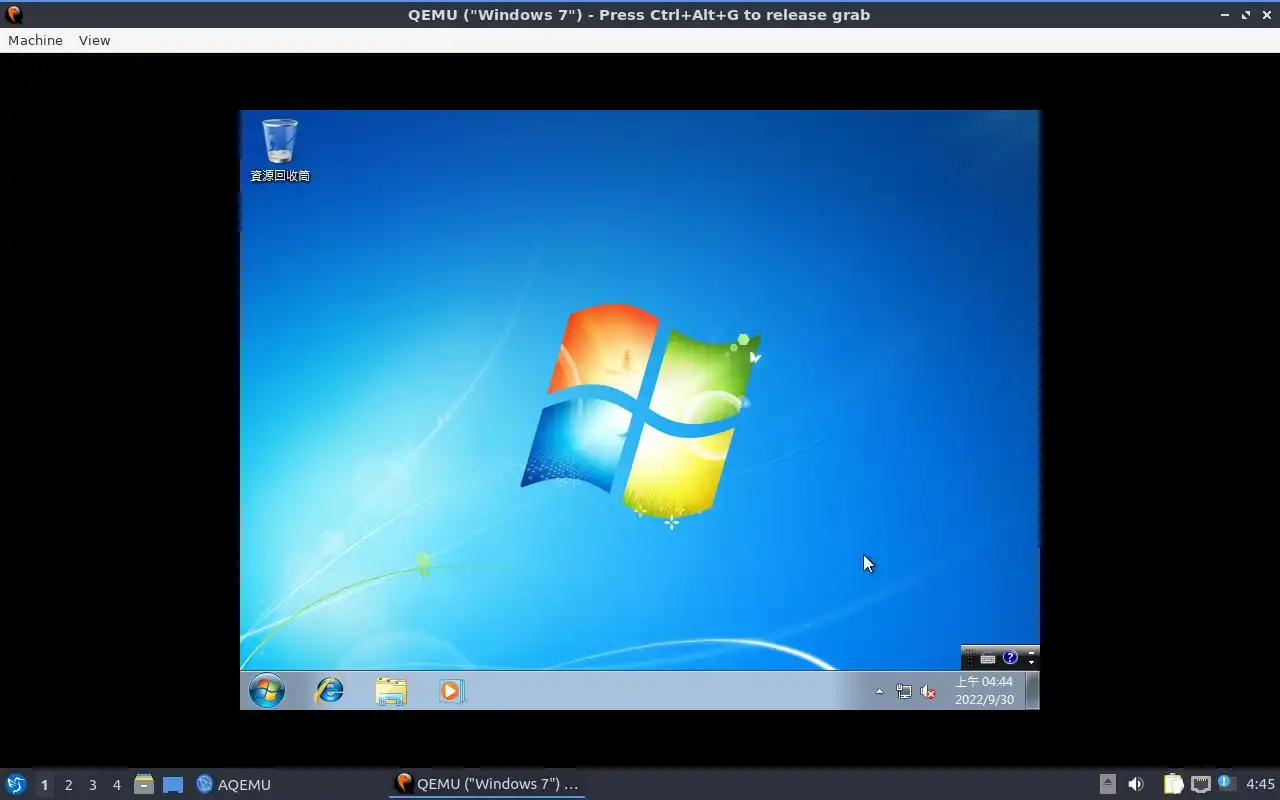Viewport: 1280px width, 800px height.
Task: Click the Show Desktop strip on Windows taskbar
Action: point(1033,690)
